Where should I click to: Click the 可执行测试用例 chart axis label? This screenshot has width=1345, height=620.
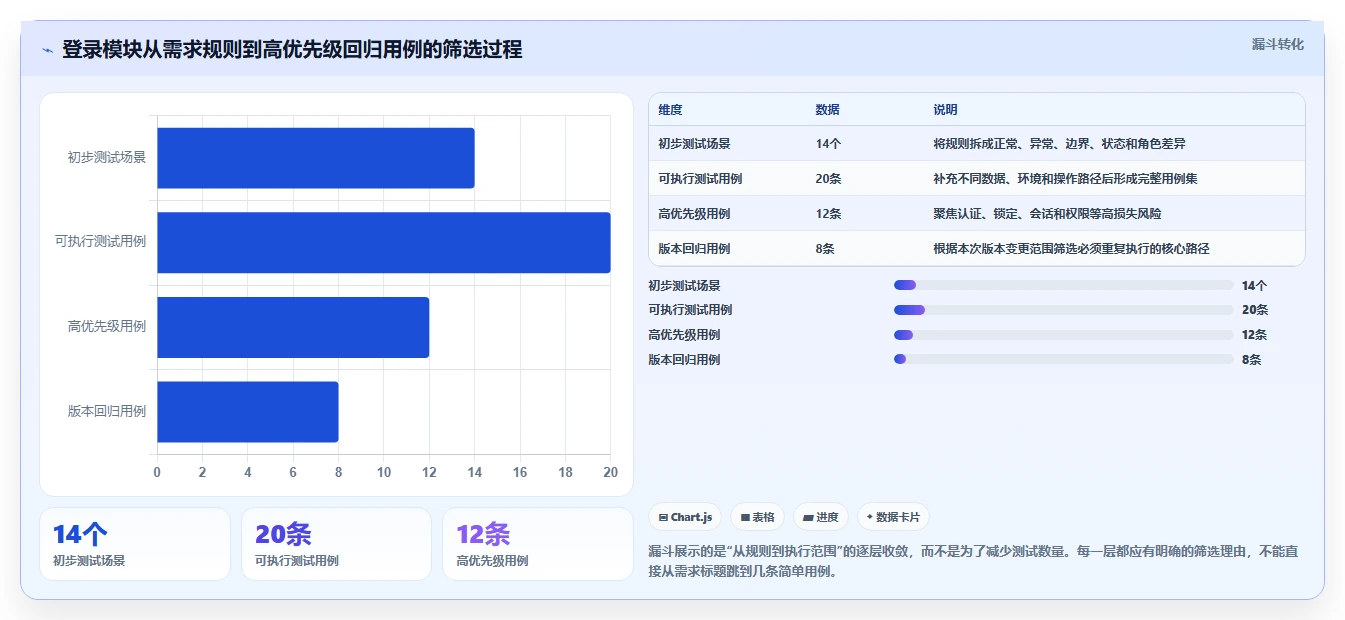tap(100, 242)
